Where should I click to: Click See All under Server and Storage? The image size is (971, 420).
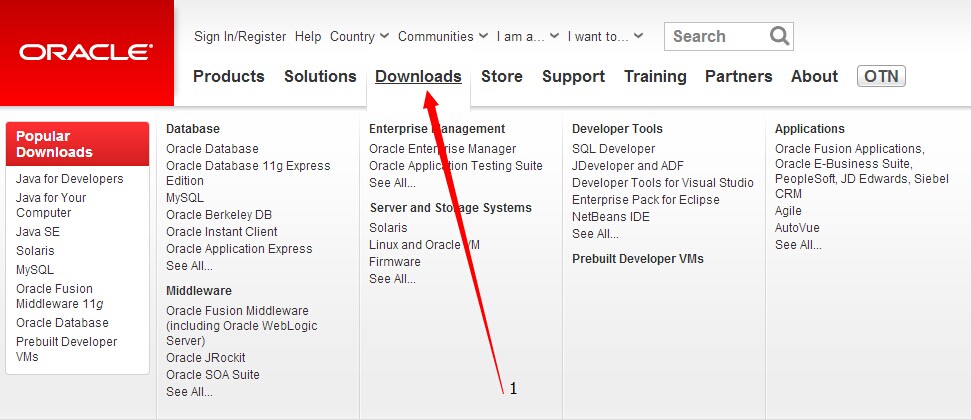[x=393, y=279]
